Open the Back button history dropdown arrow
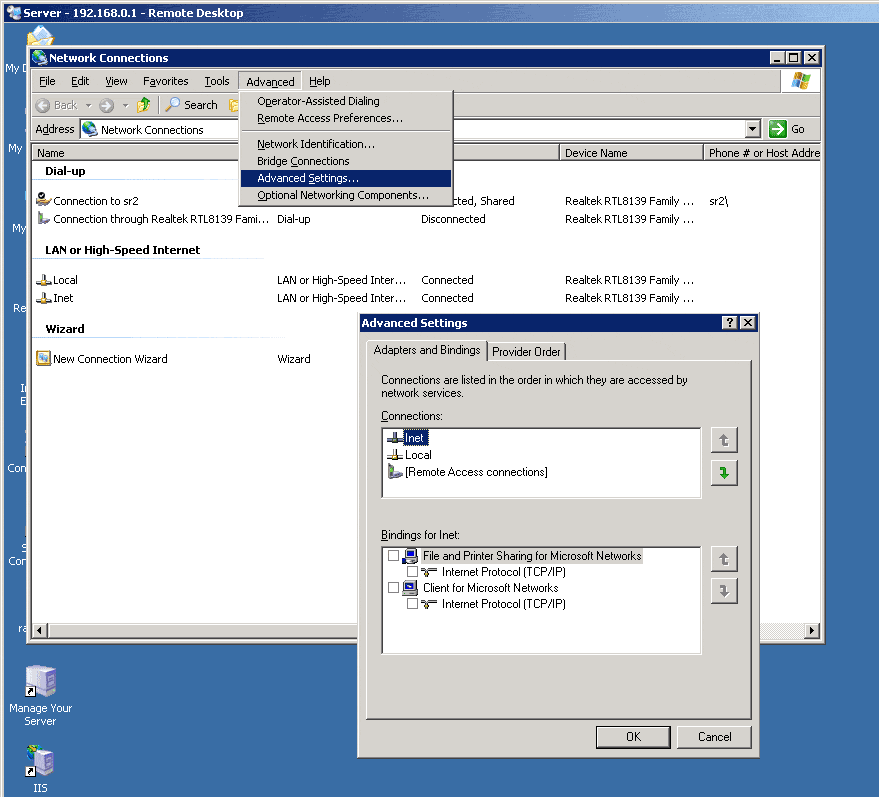The image size is (879, 797). click(88, 105)
